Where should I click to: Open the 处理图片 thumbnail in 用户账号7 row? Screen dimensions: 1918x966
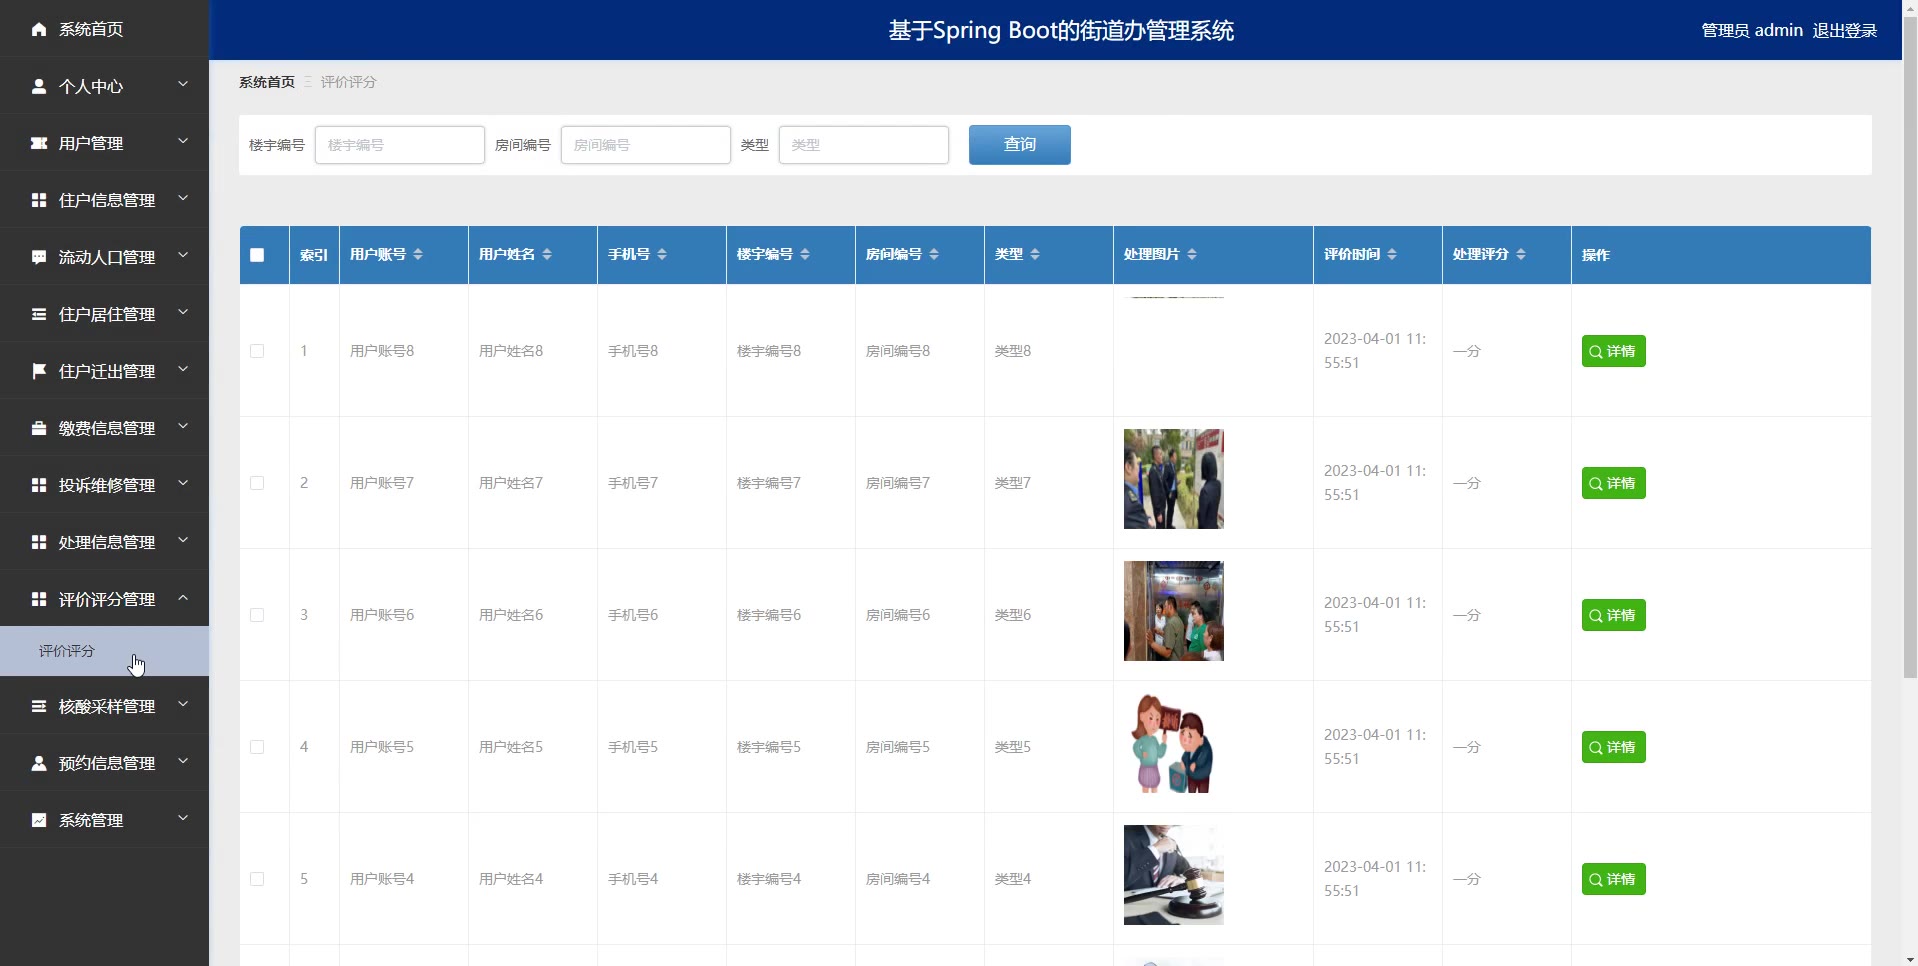pyautogui.click(x=1174, y=479)
